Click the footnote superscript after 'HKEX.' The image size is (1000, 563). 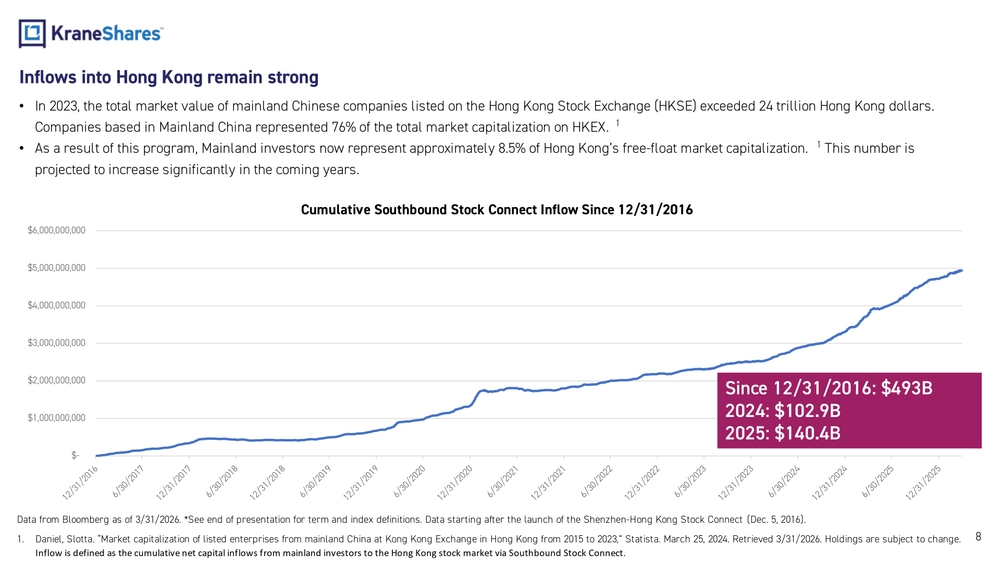617,122
